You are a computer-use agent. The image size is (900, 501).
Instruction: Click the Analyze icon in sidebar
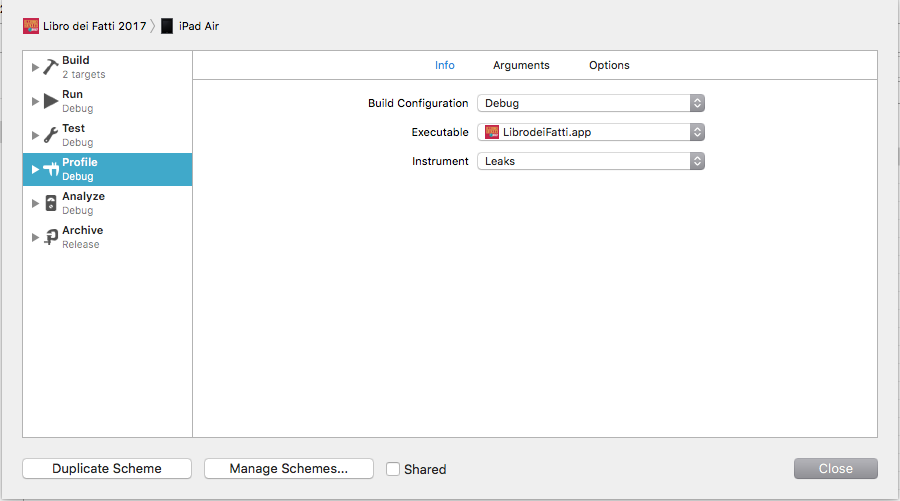point(51,203)
